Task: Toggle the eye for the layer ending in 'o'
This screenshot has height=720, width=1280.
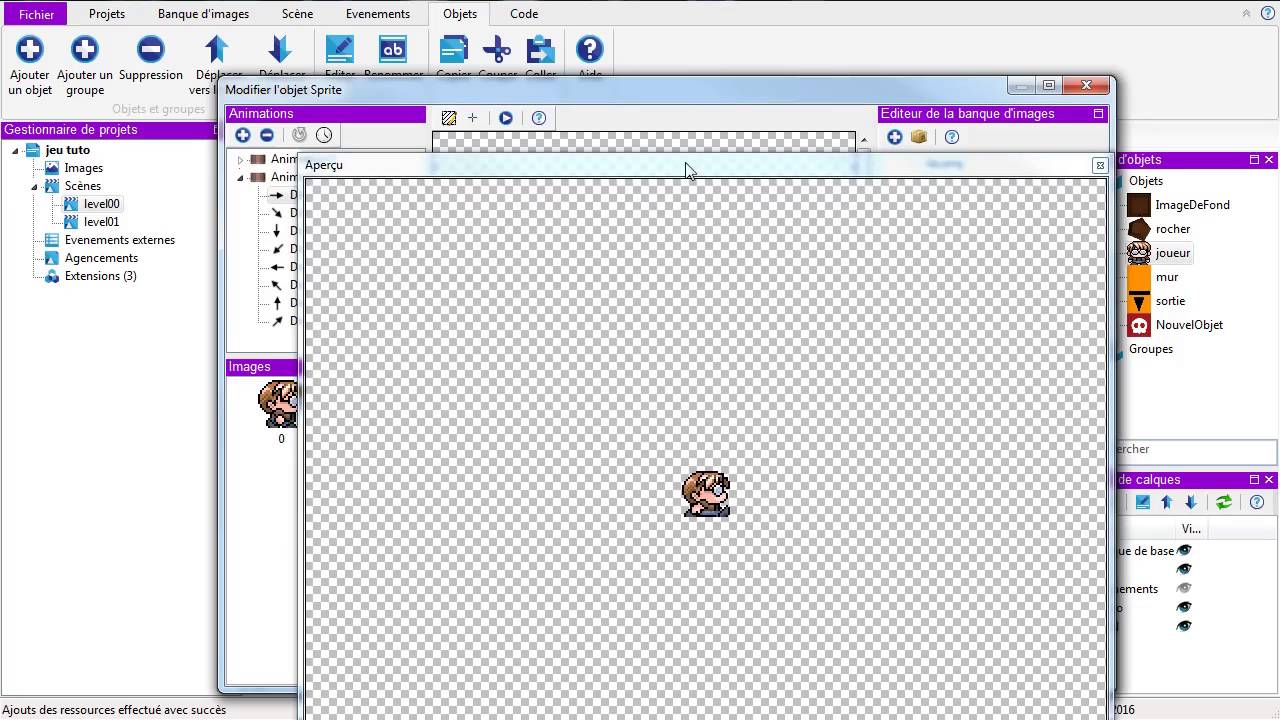Action: tap(1185, 607)
